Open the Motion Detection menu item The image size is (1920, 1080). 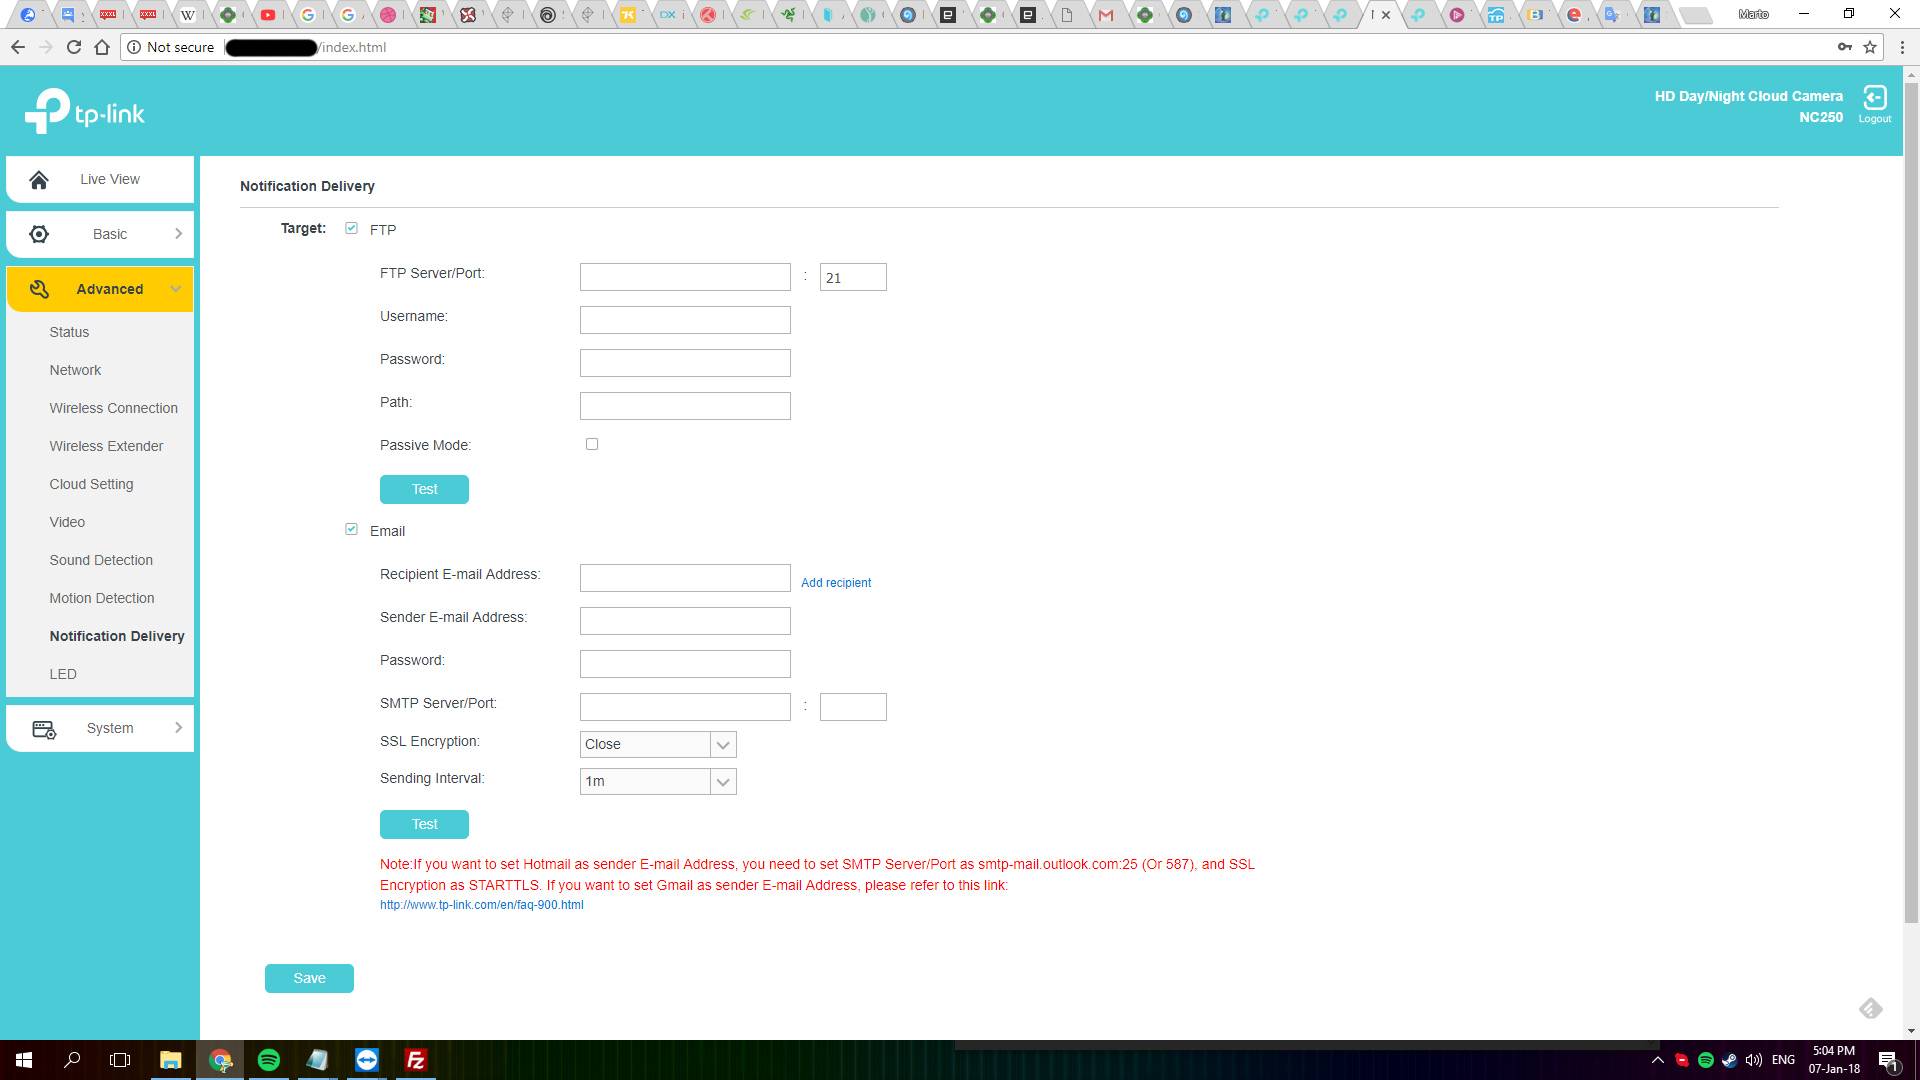[x=102, y=598]
